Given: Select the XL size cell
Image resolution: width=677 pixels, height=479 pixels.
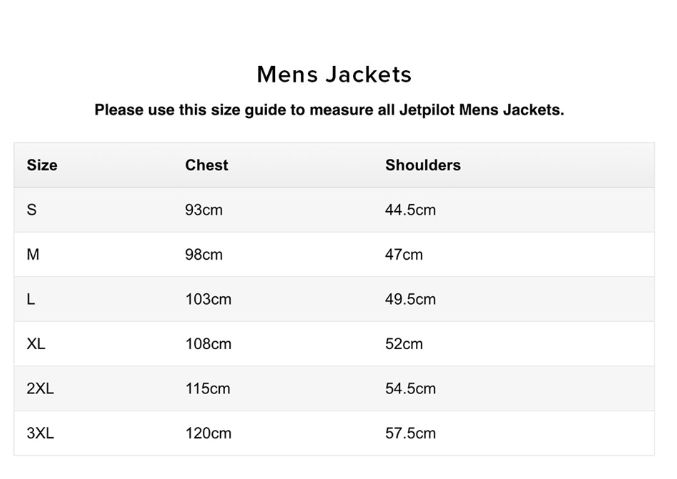Looking at the screenshot, I should pos(36,344).
